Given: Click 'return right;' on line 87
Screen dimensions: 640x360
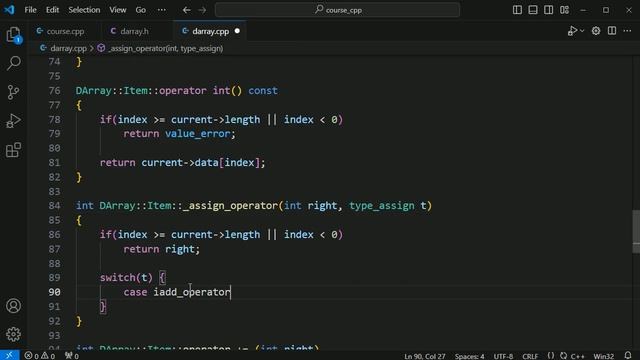Looking at the screenshot, I should (162, 249).
